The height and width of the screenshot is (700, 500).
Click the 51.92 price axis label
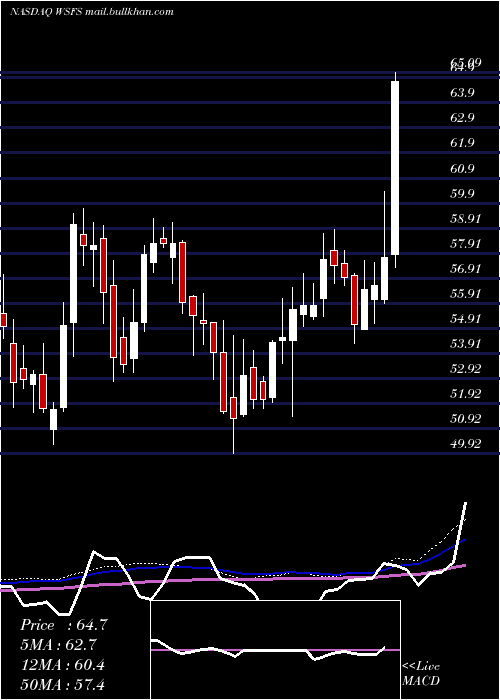(467, 394)
